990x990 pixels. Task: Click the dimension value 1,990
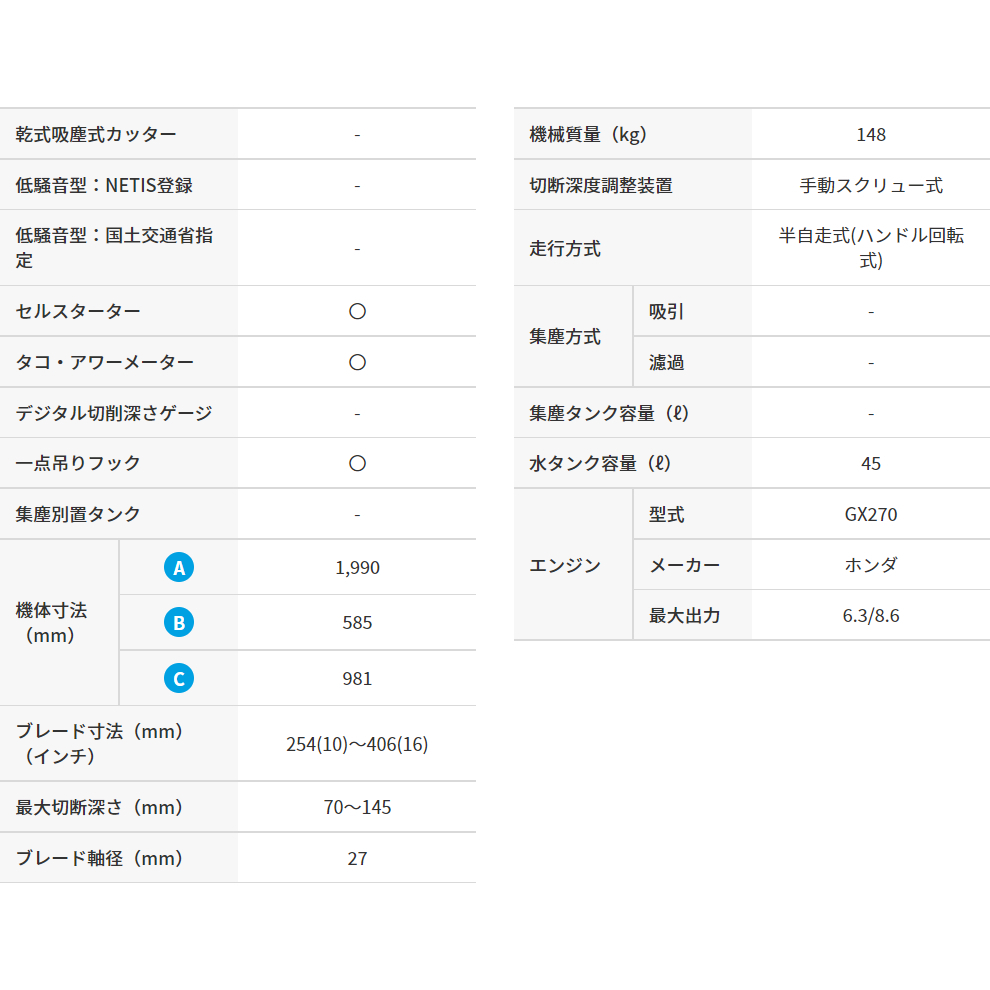(x=357, y=568)
